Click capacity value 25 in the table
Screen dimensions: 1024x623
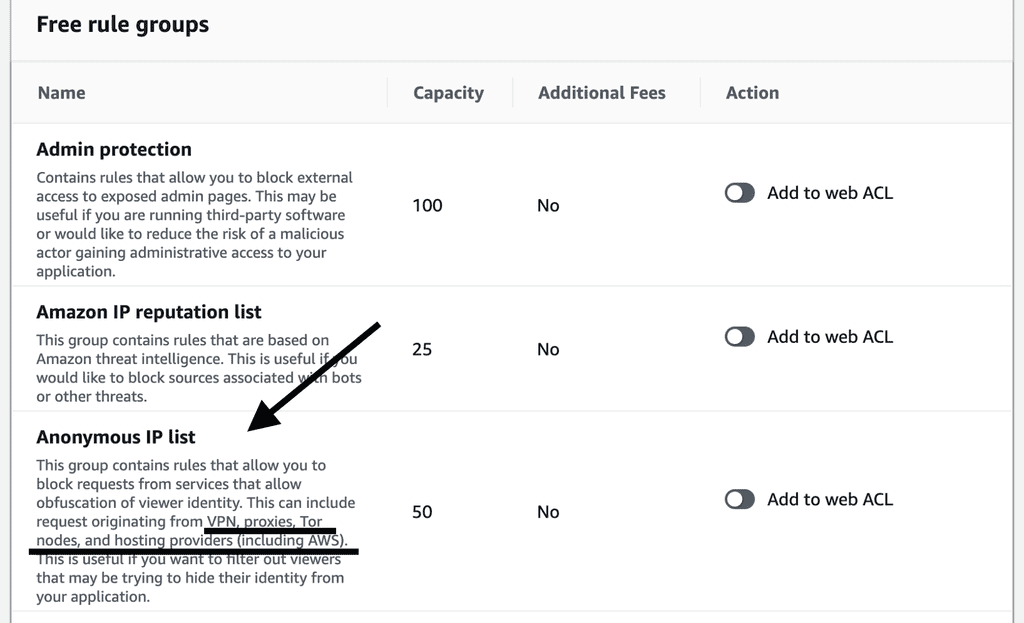point(422,349)
